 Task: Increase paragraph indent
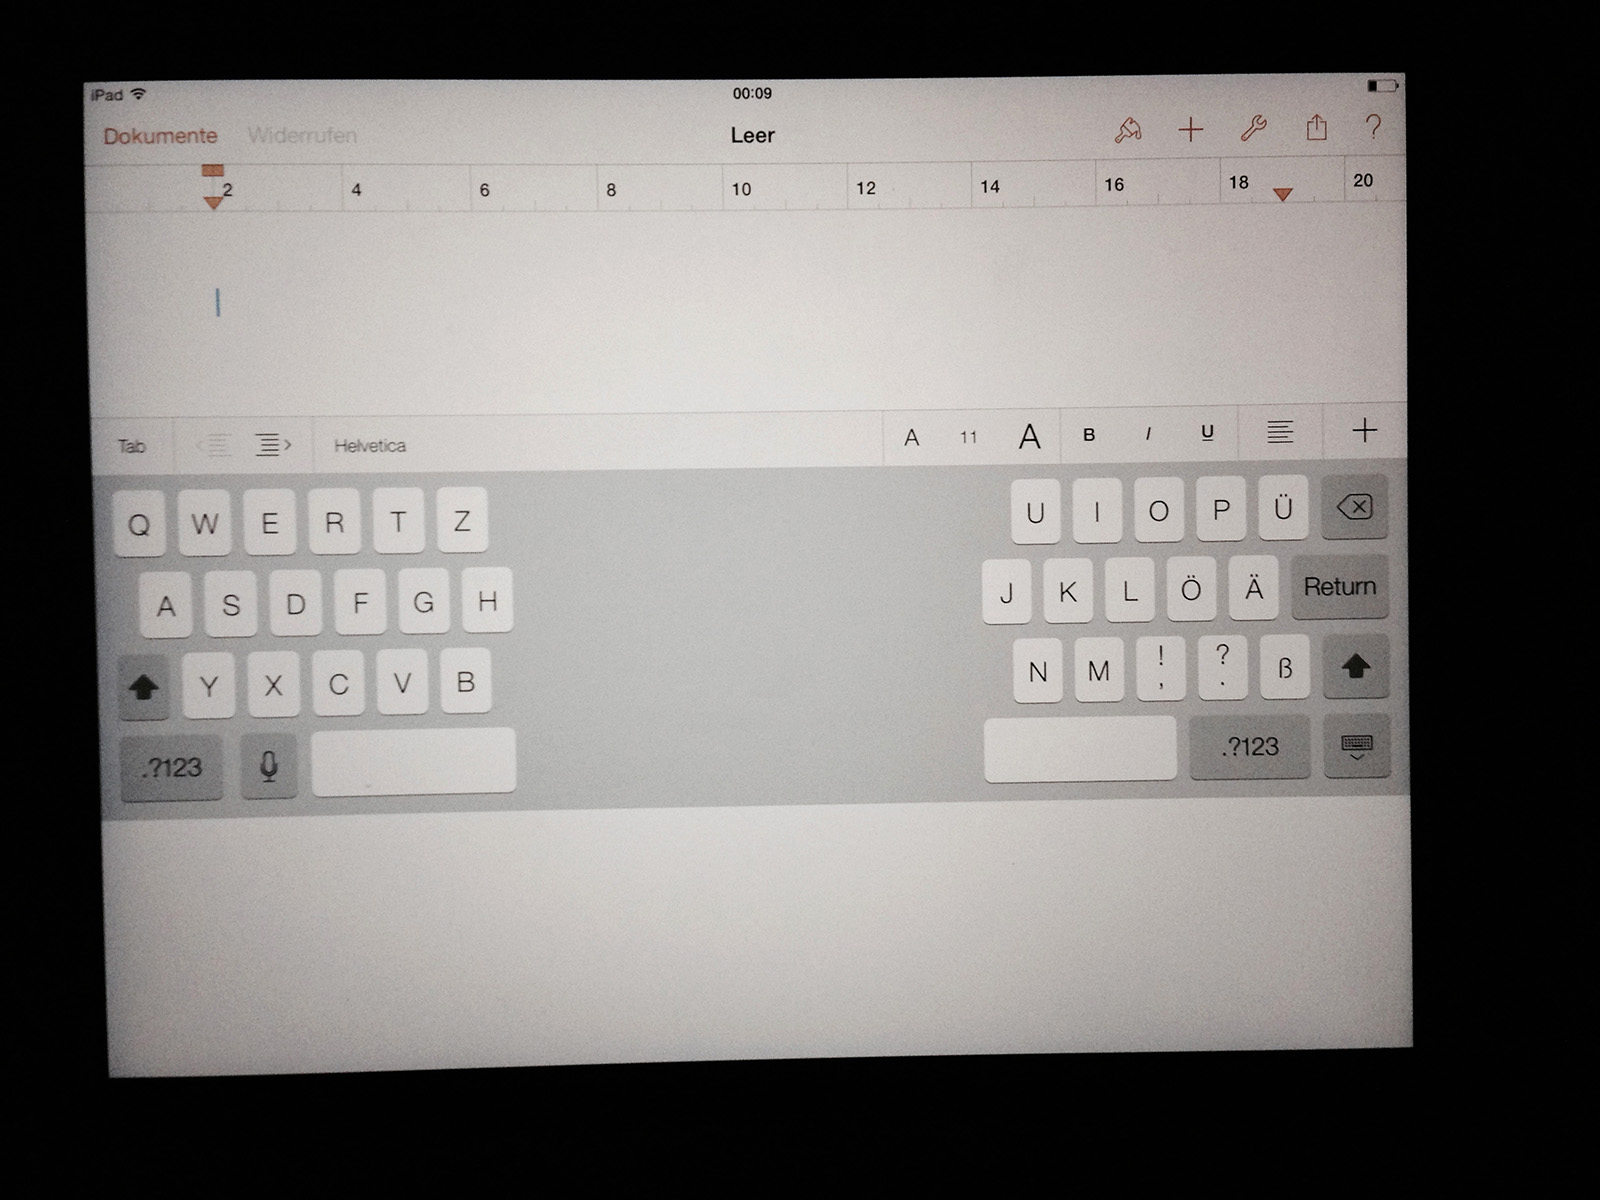[272, 444]
